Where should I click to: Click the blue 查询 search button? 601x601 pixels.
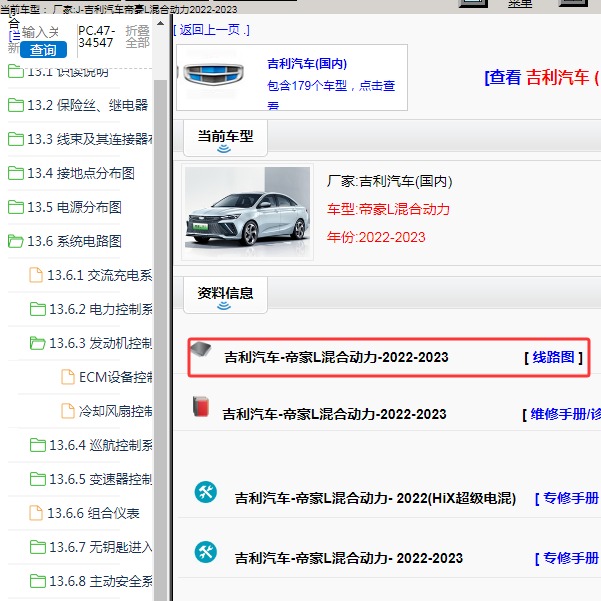[x=43, y=50]
